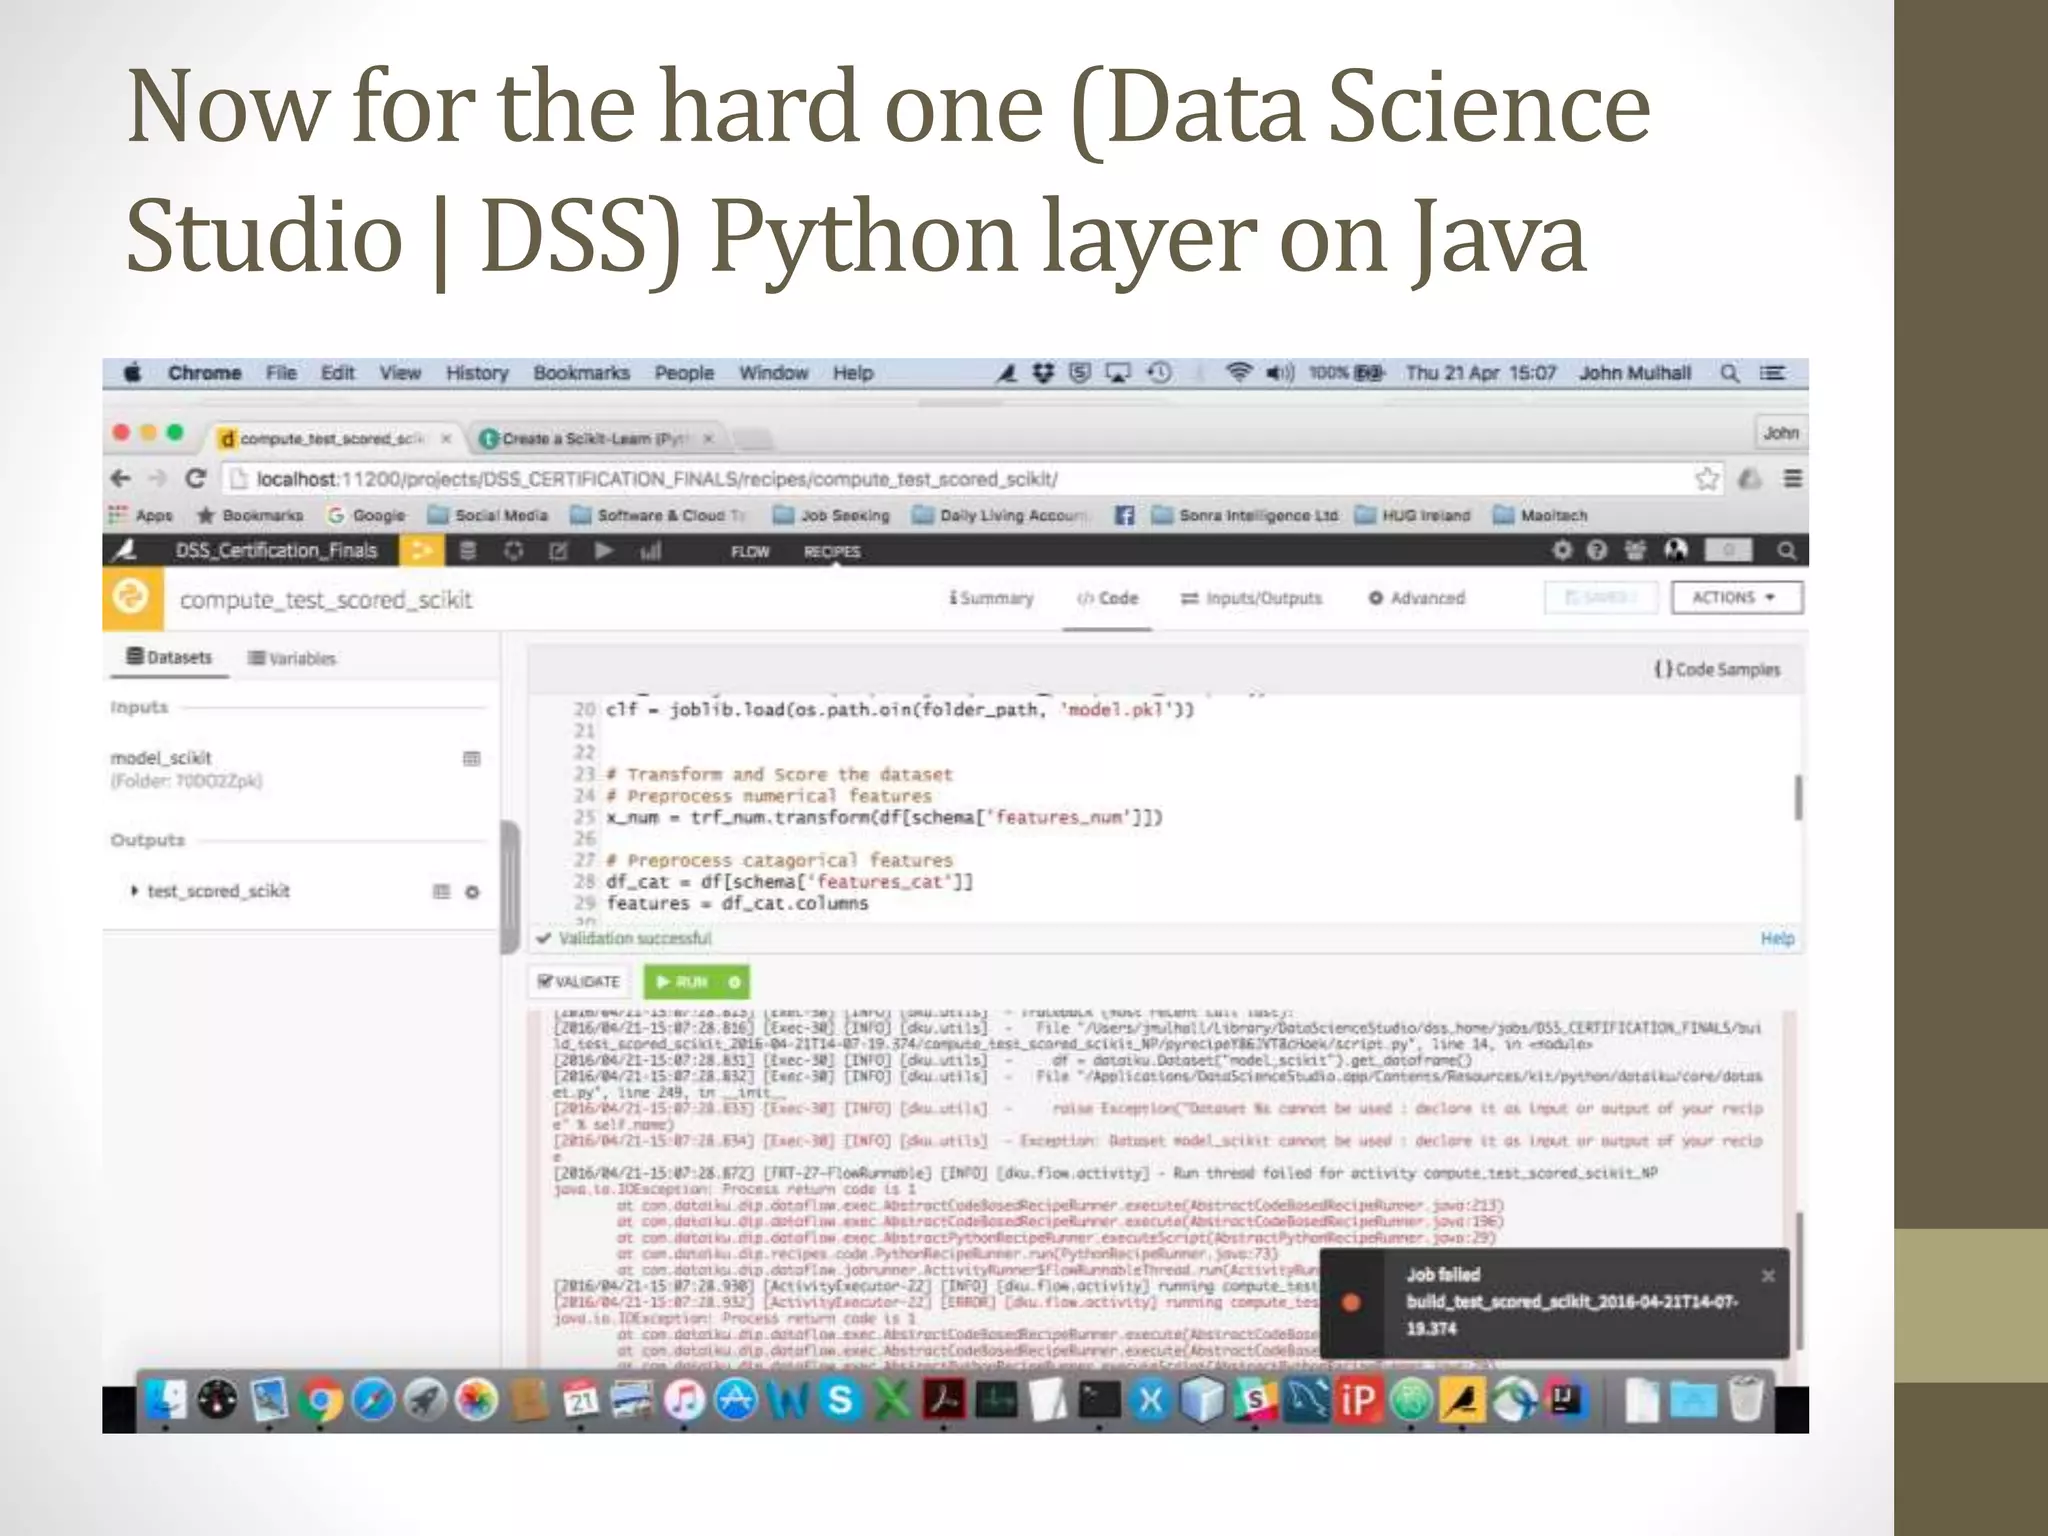
Task: Click the code editor vertical scrollbar
Action: 1798,797
